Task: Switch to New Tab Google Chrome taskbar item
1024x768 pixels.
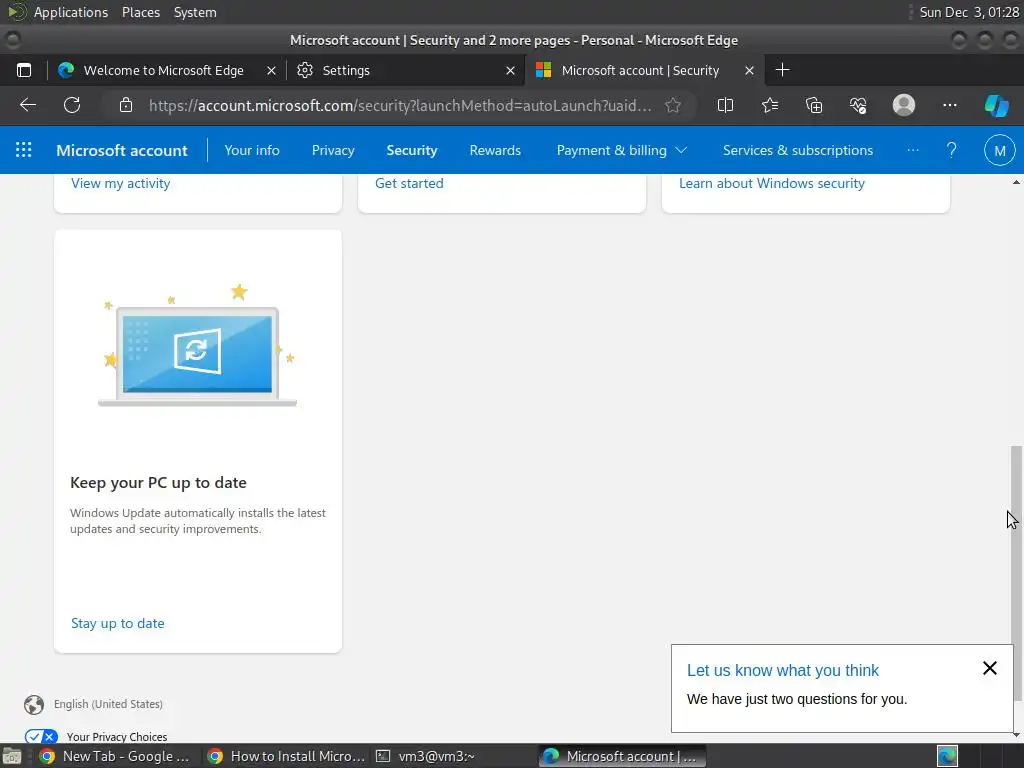Action: coord(114,756)
